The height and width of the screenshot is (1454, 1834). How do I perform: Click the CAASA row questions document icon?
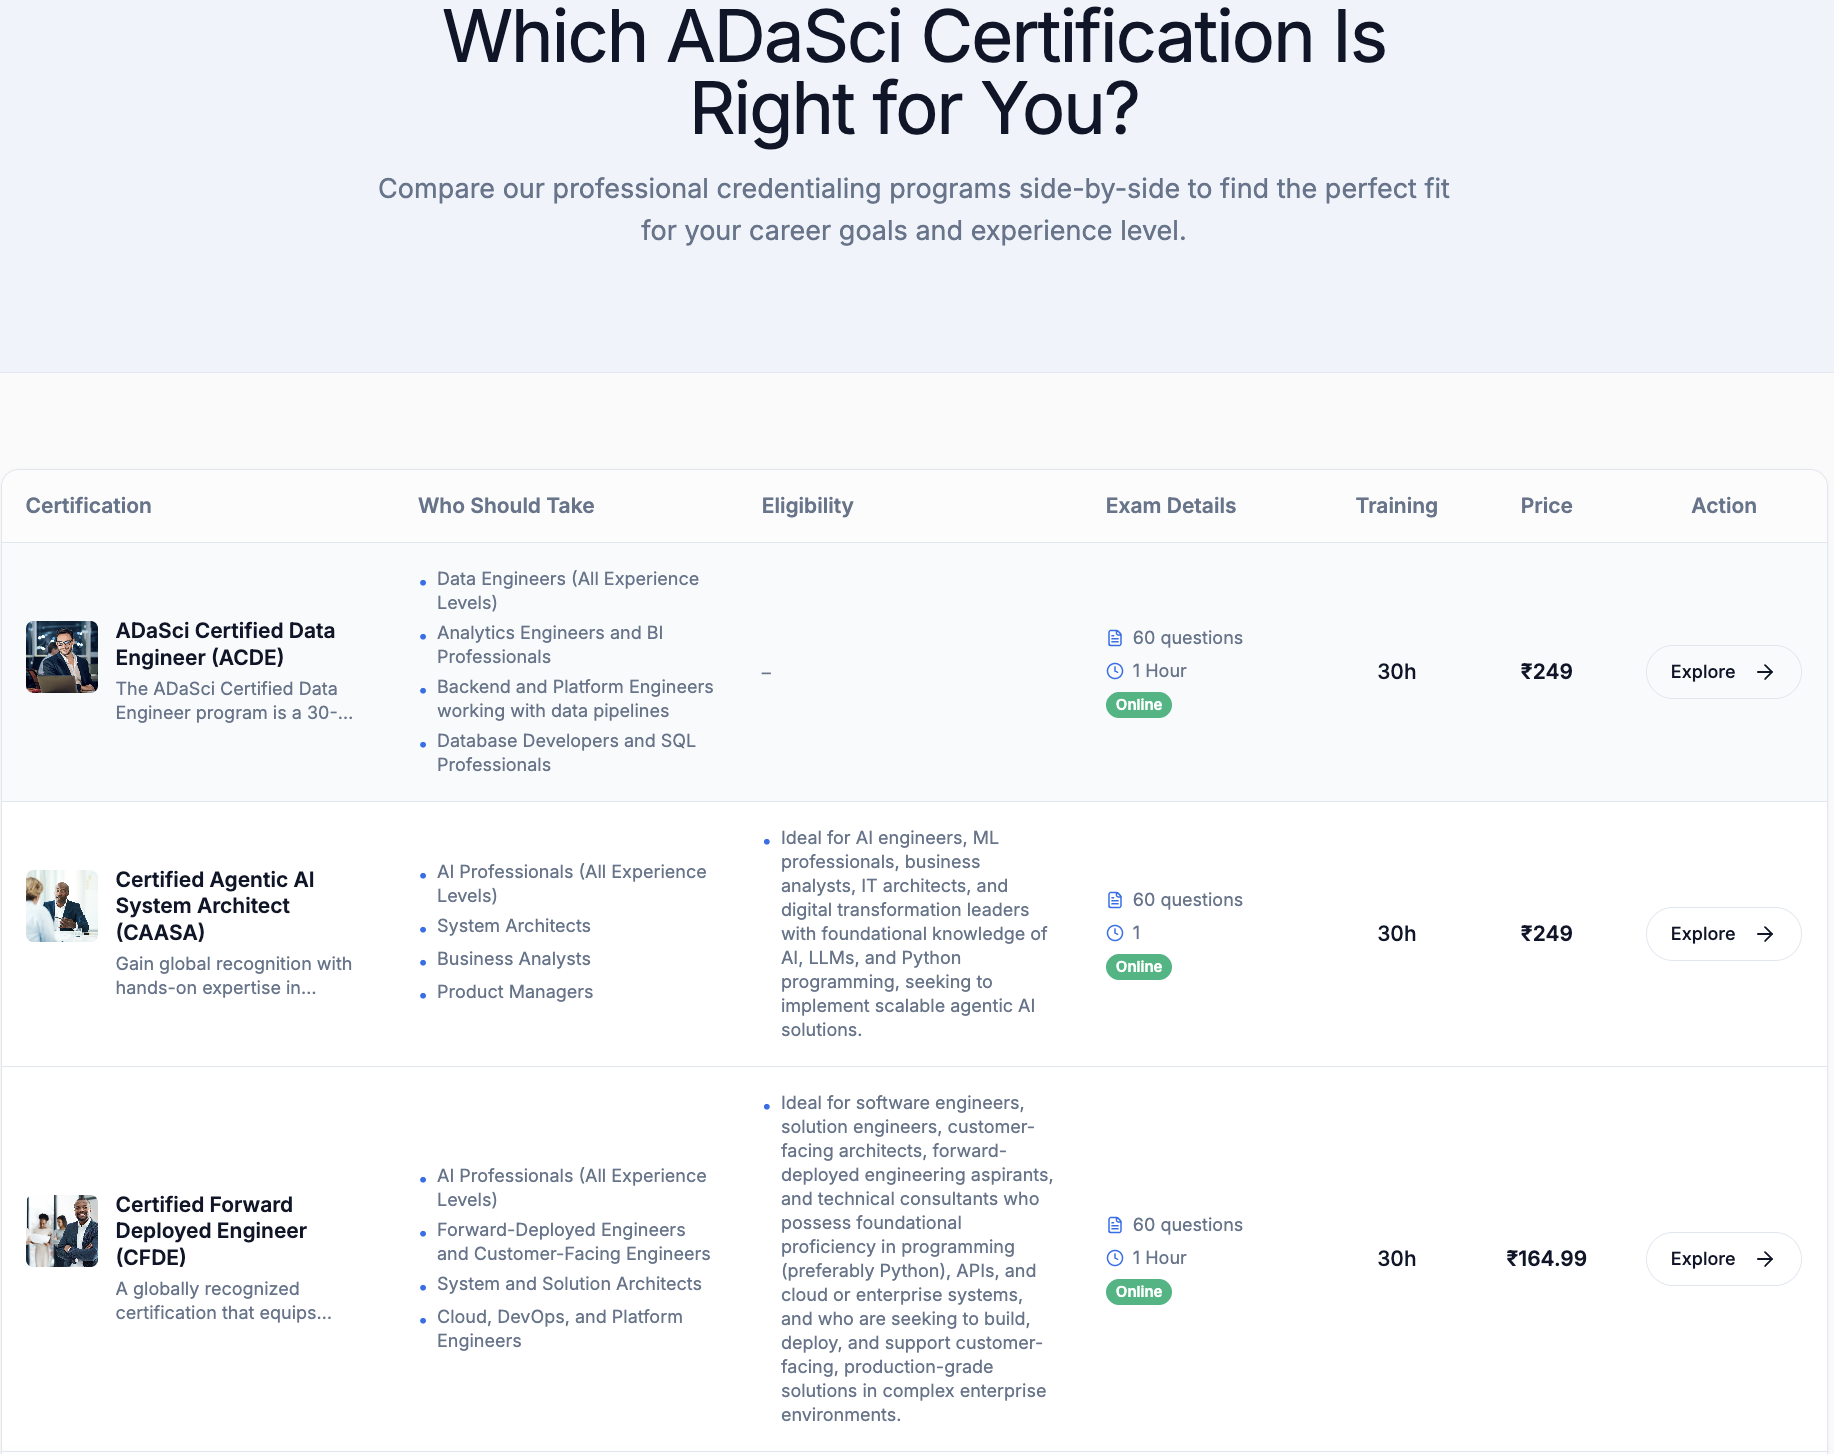tap(1115, 900)
